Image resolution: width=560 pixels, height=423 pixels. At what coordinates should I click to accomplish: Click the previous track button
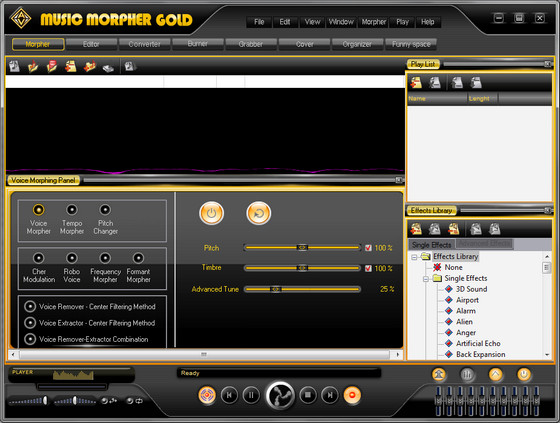click(229, 395)
